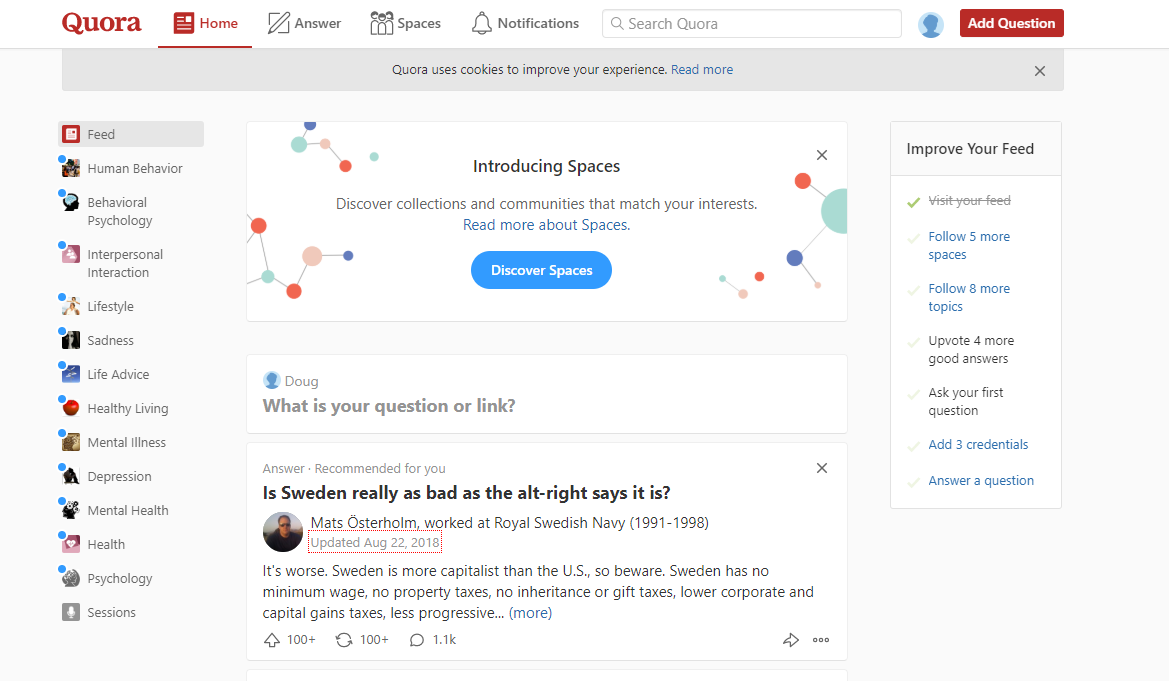Click Answer a question link
This screenshot has width=1169, height=681.
coord(981,481)
